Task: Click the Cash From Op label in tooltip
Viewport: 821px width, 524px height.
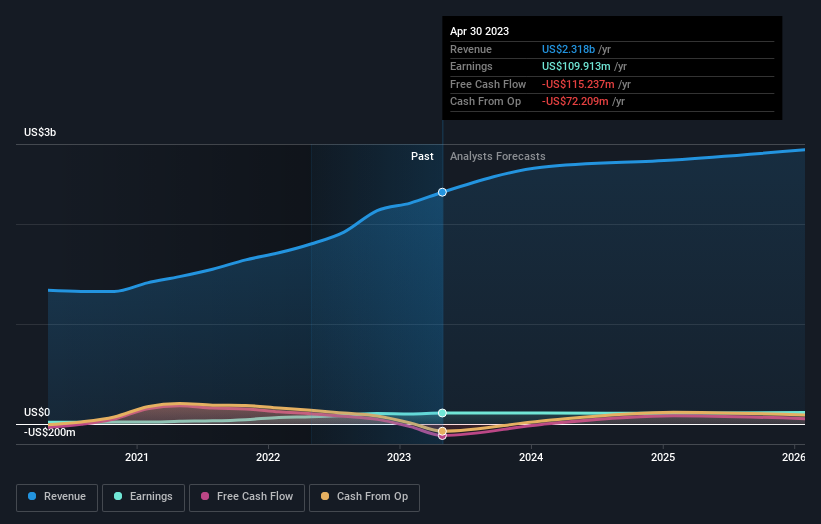Action: click(x=485, y=102)
